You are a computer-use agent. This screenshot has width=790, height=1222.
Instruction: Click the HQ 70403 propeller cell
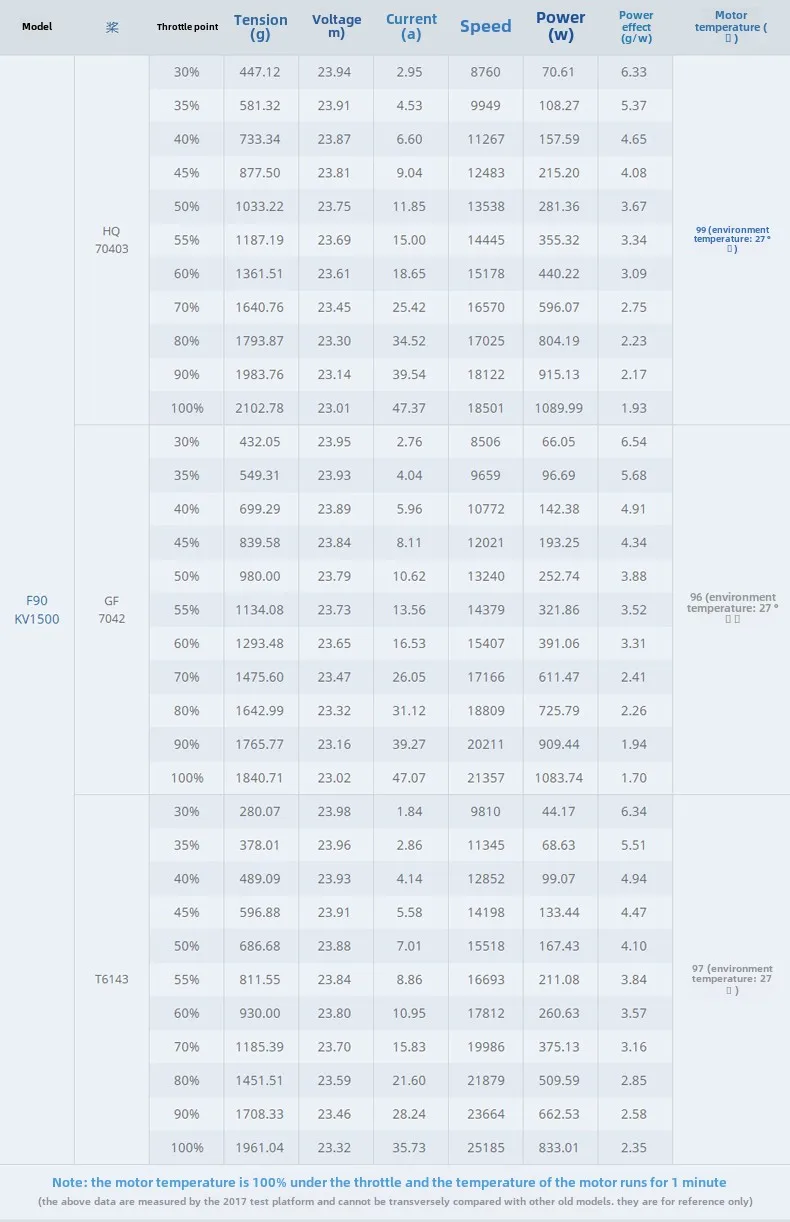pos(111,240)
